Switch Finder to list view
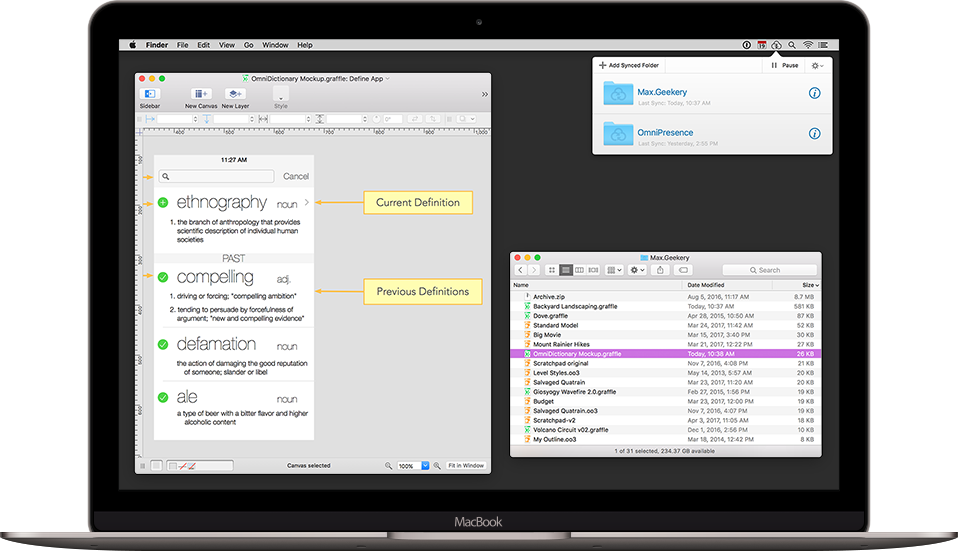 point(566,270)
